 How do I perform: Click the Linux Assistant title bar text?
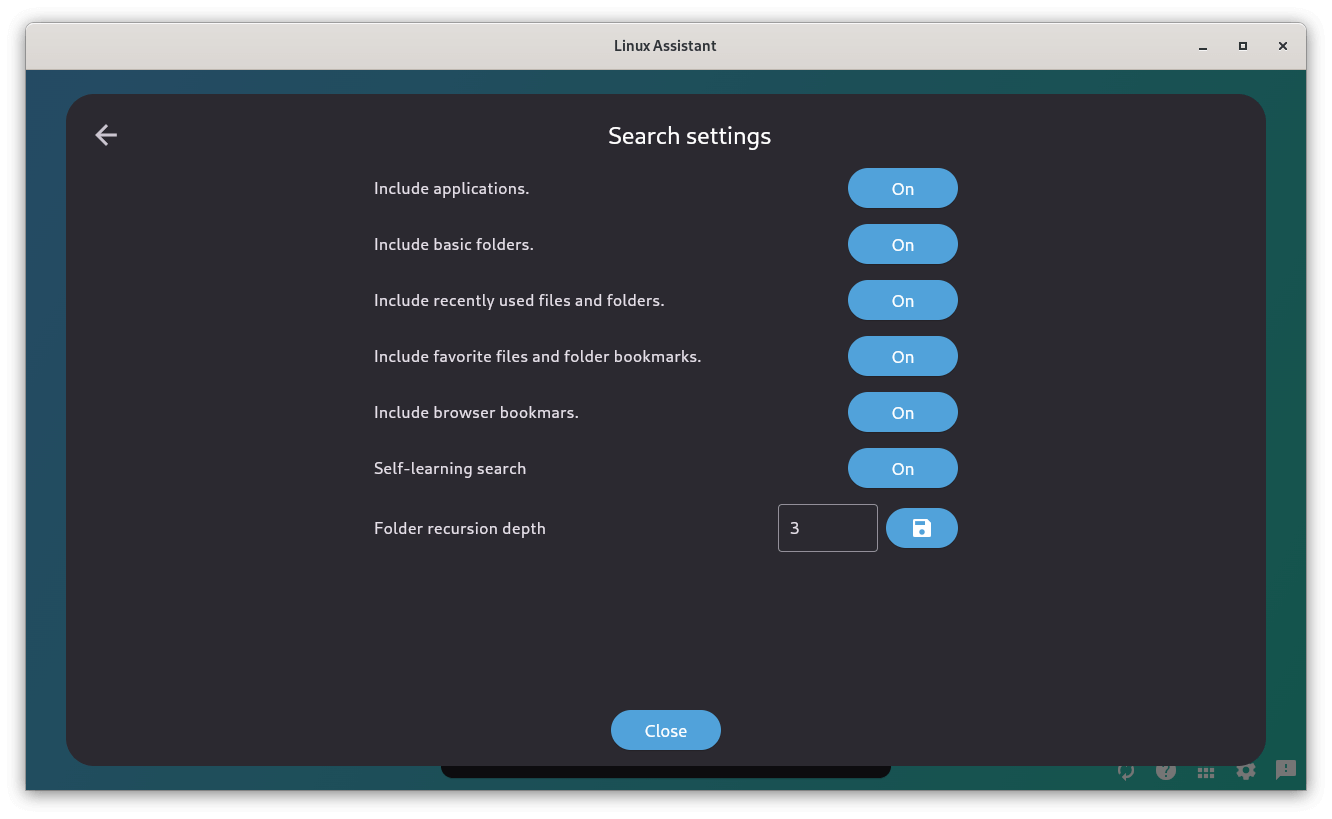pos(665,46)
